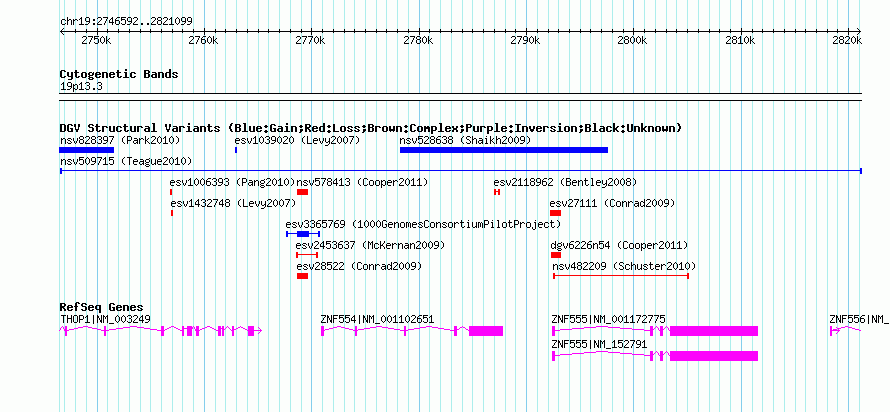Click the red bar under dgv6226n54
This screenshot has height=412, width=890.
click(x=556, y=255)
